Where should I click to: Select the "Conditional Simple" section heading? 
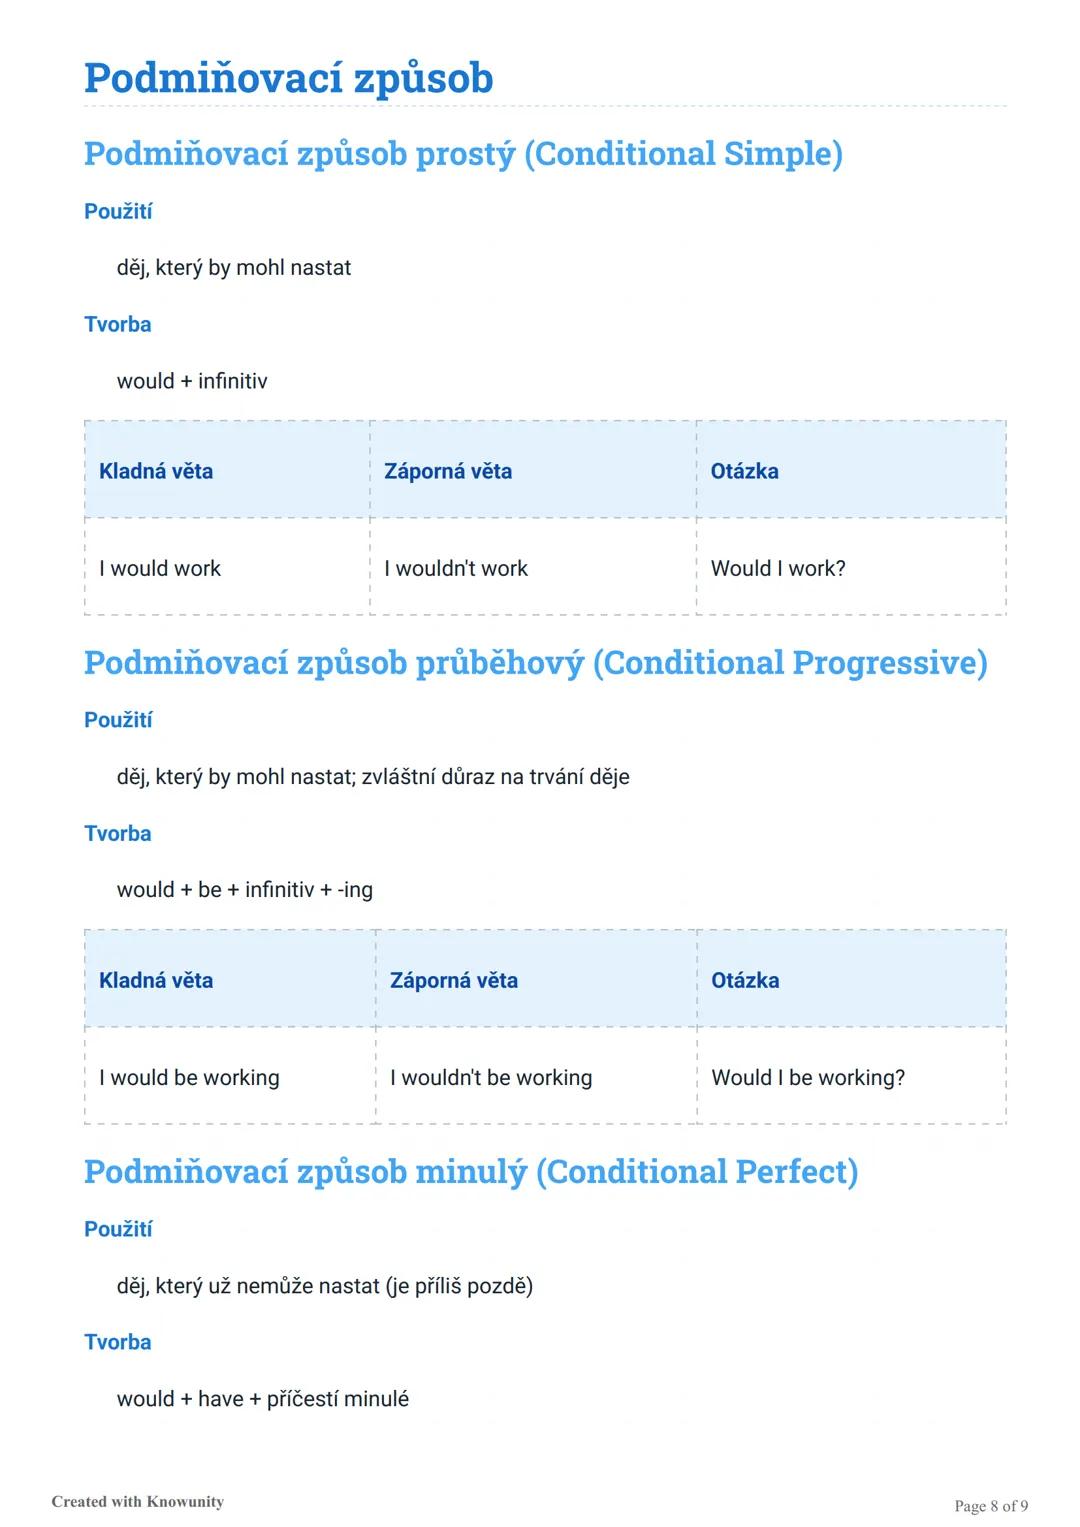463,154
